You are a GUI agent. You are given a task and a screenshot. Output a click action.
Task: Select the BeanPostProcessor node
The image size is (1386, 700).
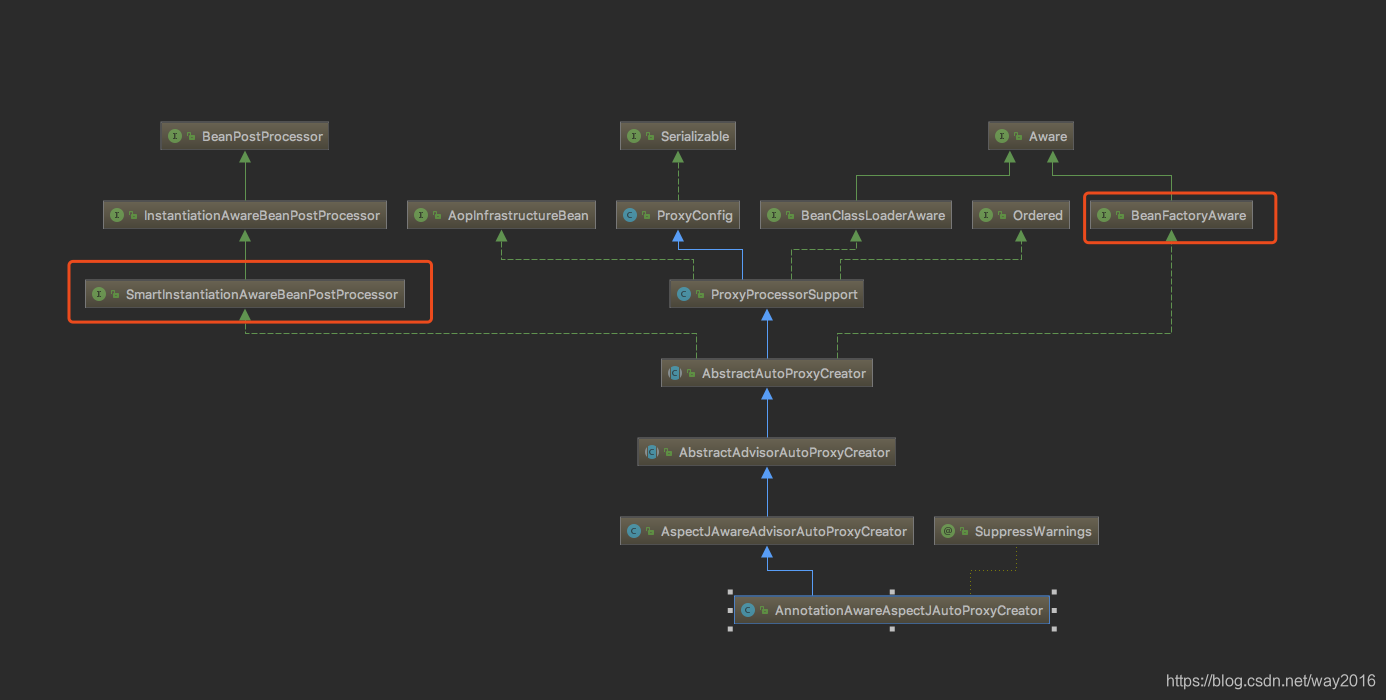(245, 136)
